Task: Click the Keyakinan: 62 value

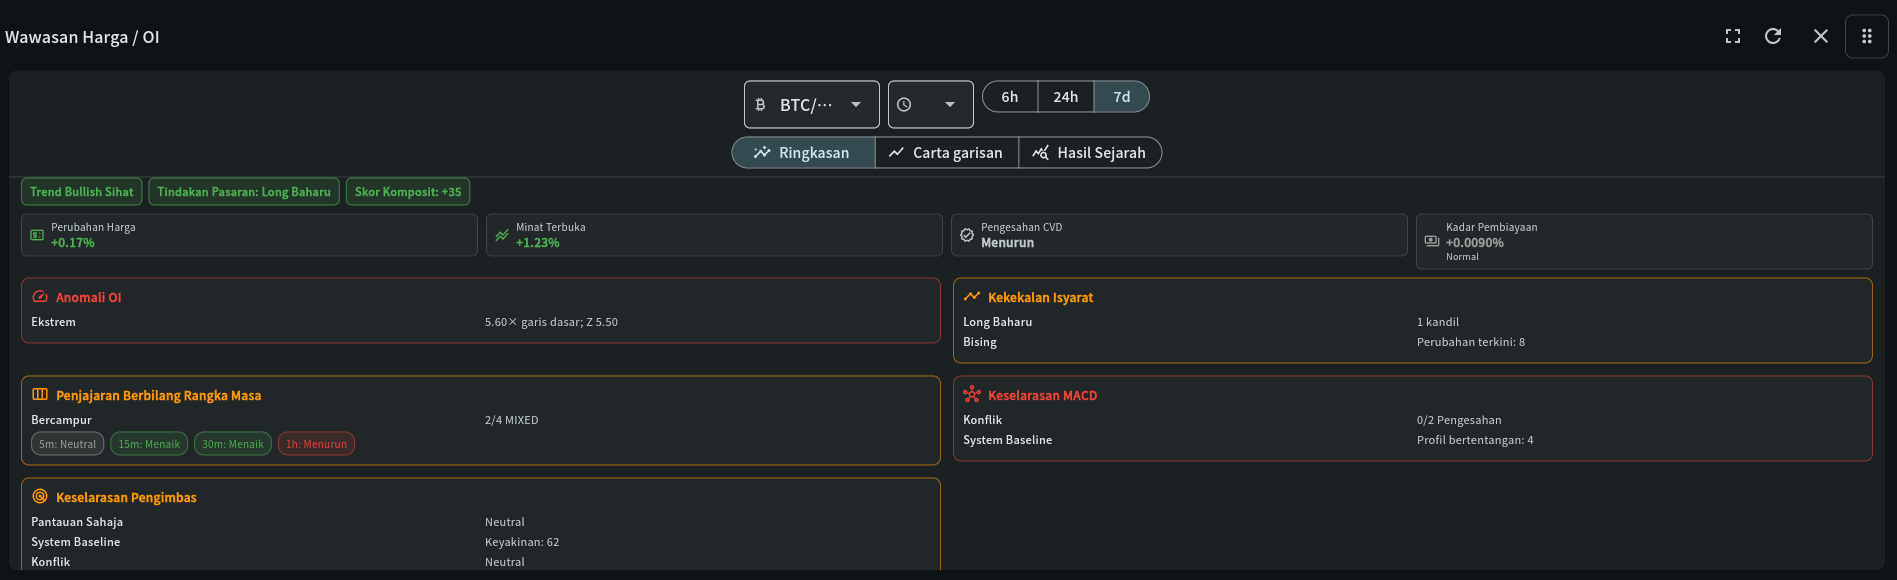Action: point(522,542)
